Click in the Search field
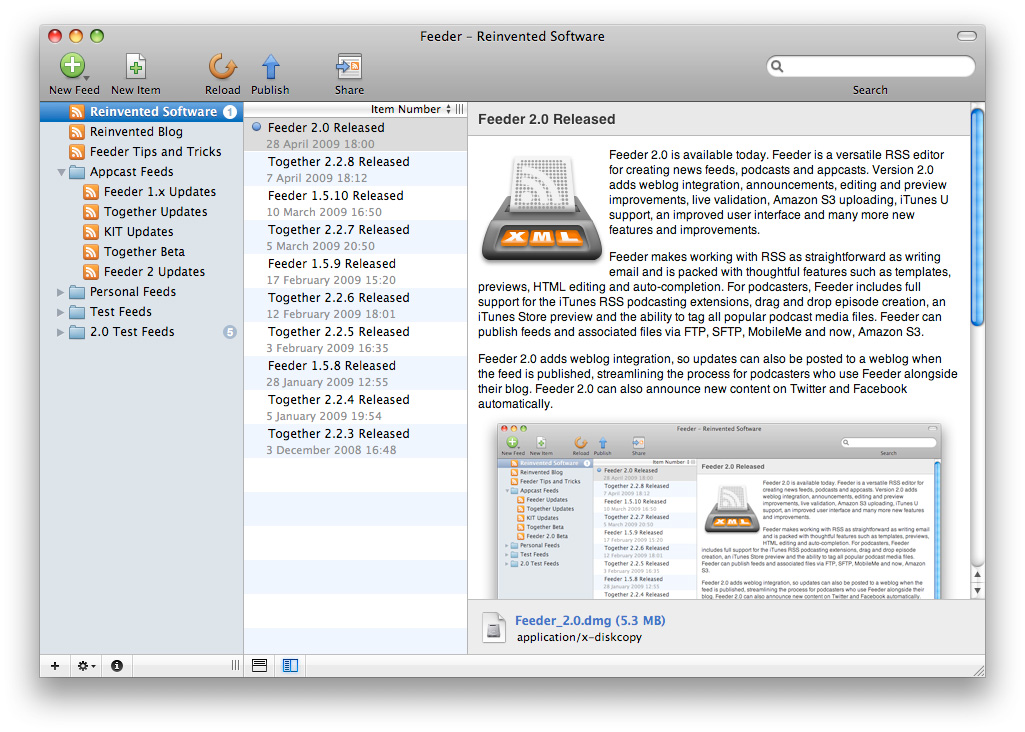Screen dimensions: 1025x732 (x=871, y=66)
